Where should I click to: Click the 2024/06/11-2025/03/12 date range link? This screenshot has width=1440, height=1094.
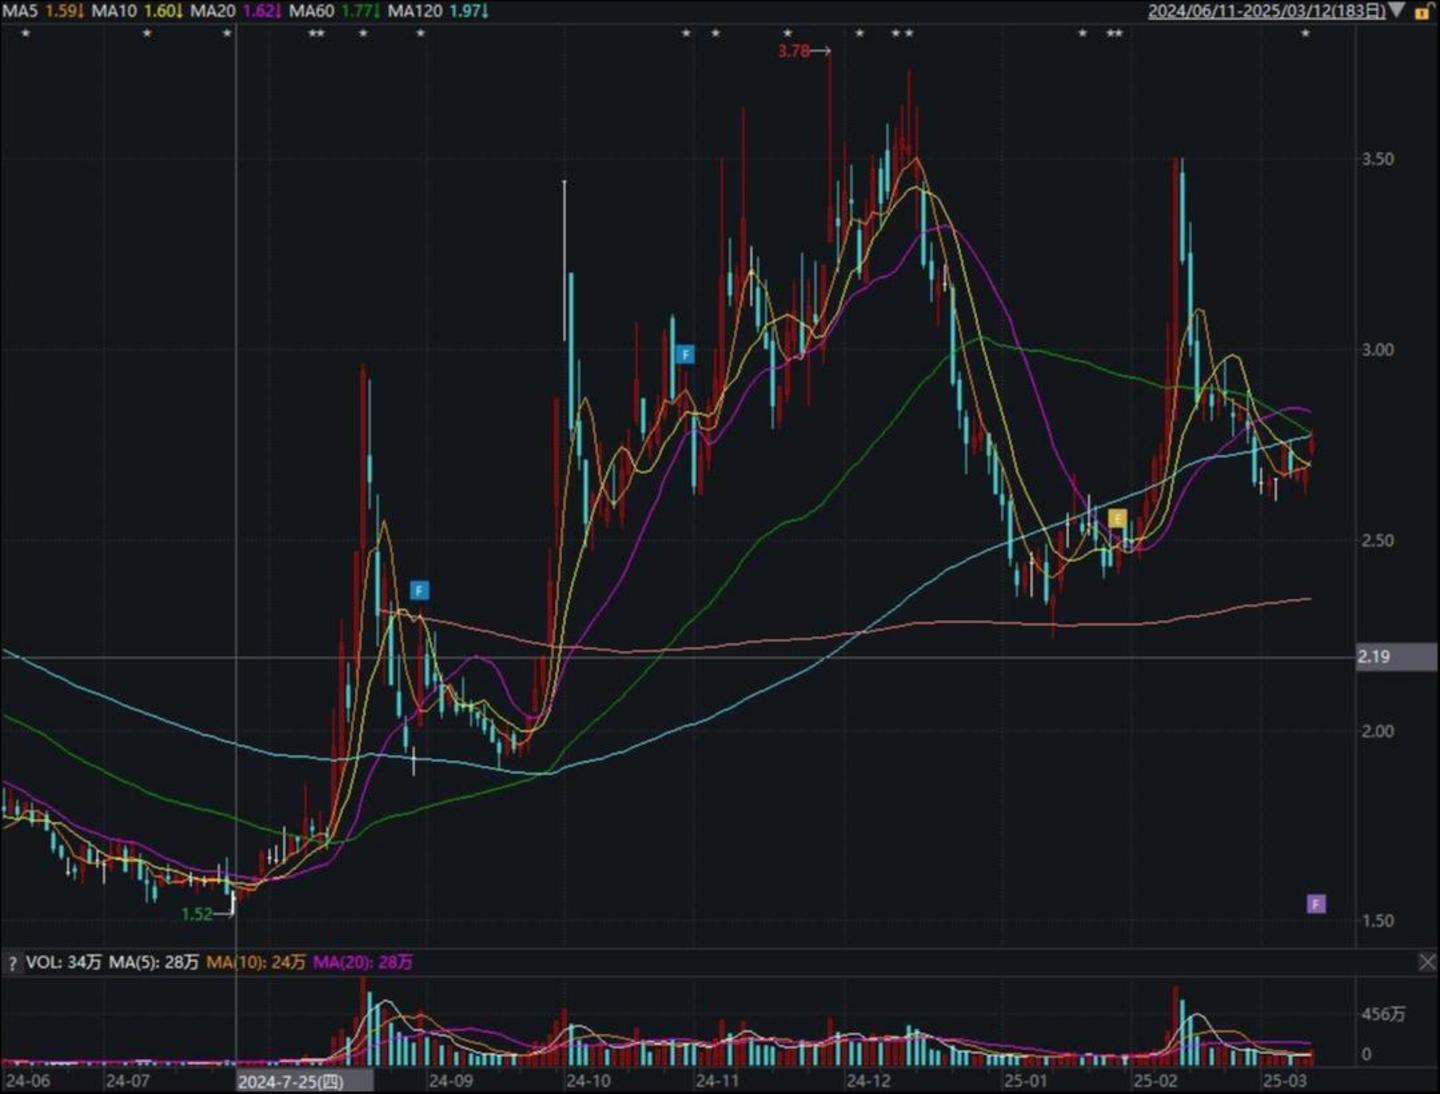[1266, 11]
